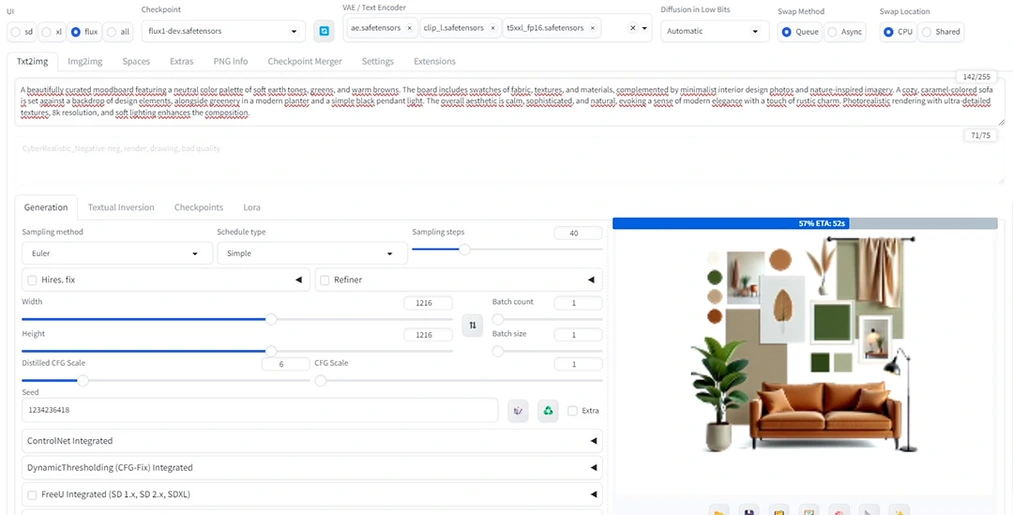Clear all VAE / Text Encoder selections
Viewport: 1013px width, 515px height.
click(632, 28)
